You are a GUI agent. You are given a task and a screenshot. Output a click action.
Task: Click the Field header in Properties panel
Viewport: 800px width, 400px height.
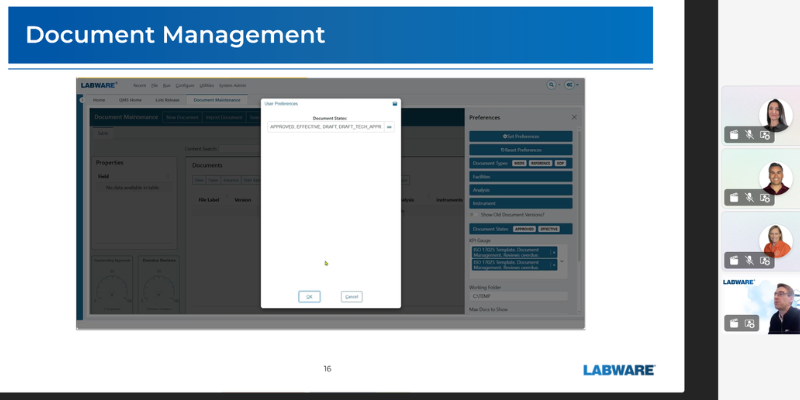click(x=103, y=177)
